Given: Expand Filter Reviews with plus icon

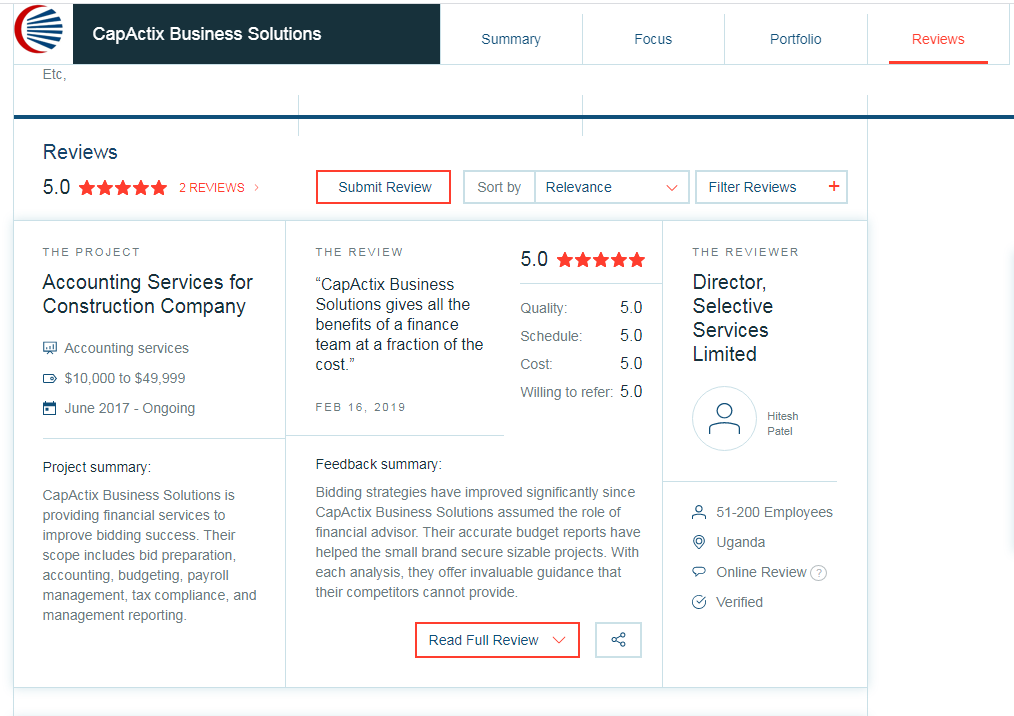Looking at the screenshot, I should pyautogui.click(x=771, y=187).
